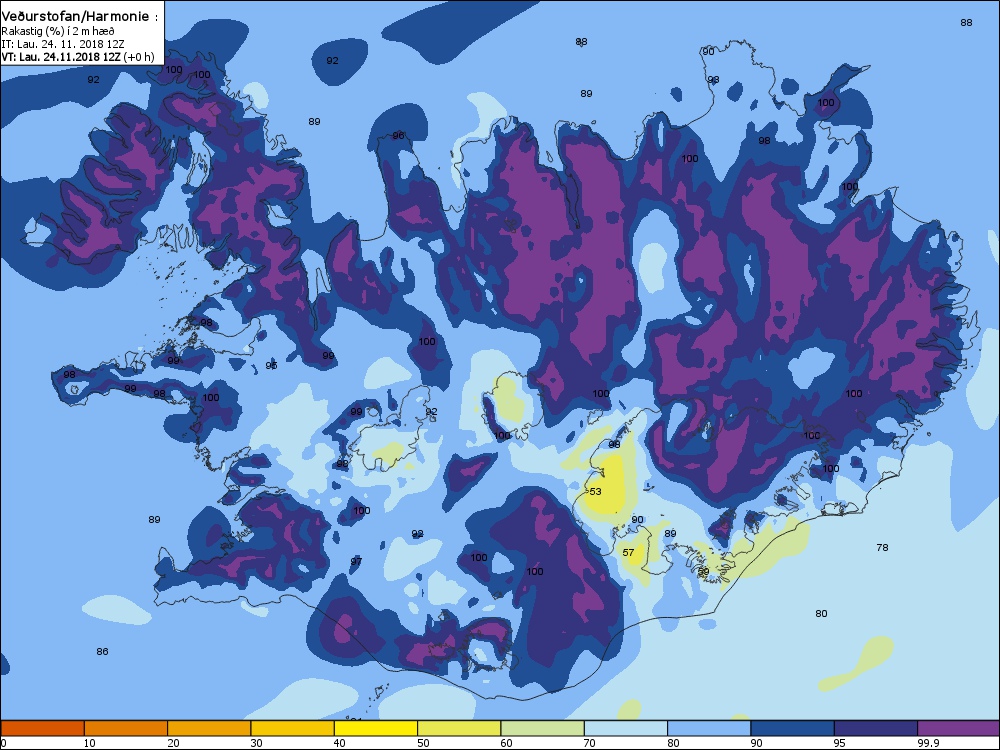Image resolution: width=1000 pixels, height=750 pixels.
Task: Click the humidity value 78 over the sea
Action: [x=883, y=548]
